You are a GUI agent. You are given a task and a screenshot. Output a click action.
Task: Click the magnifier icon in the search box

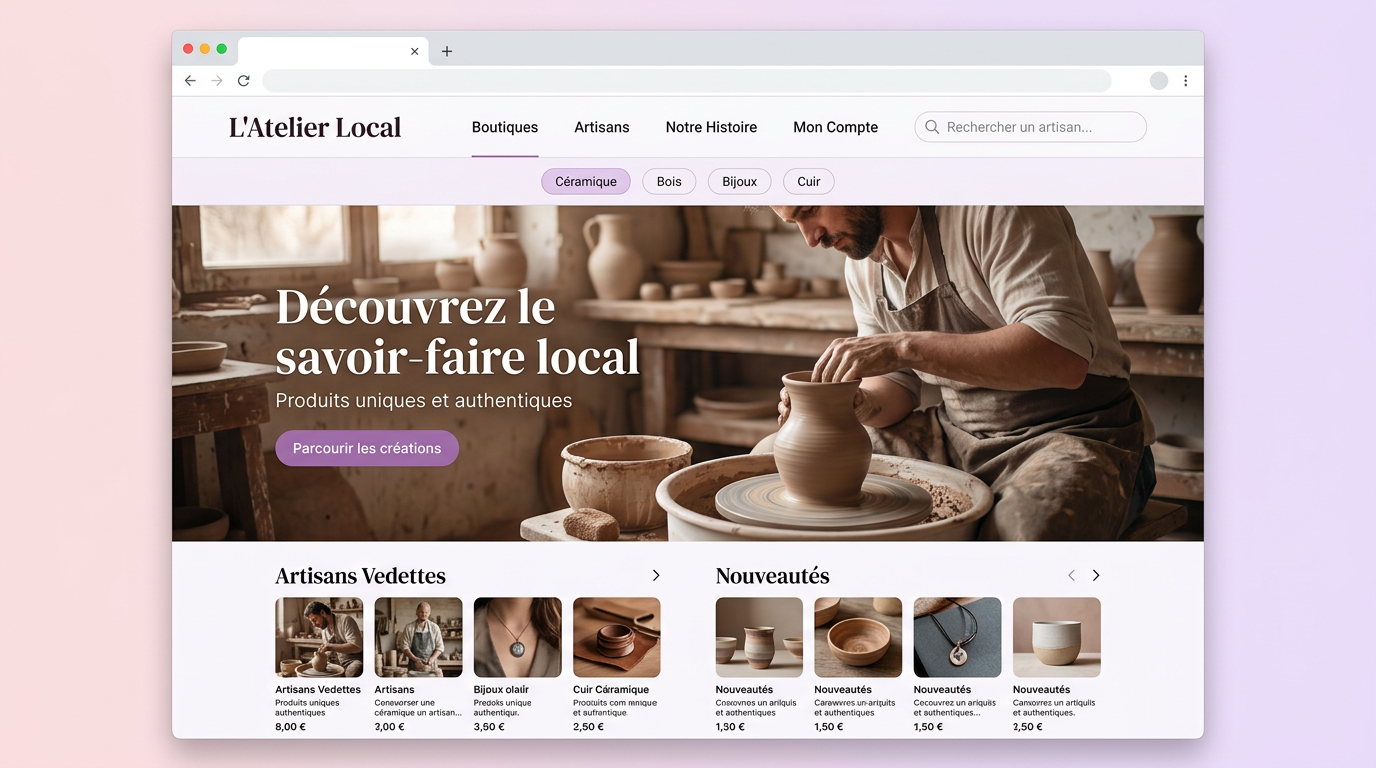(x=932, y=127)
